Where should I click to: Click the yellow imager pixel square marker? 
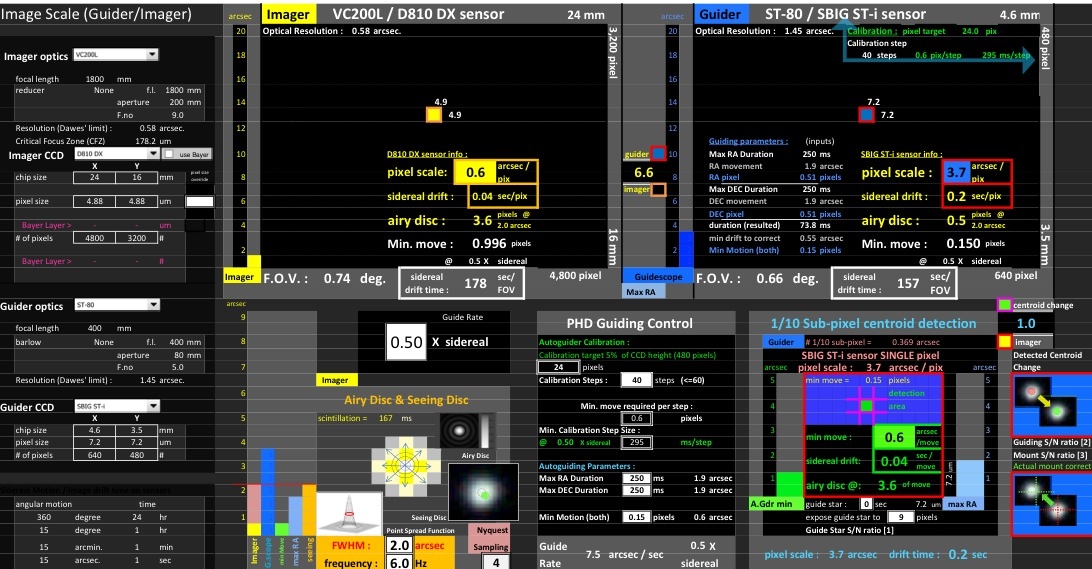coord(433,115)
